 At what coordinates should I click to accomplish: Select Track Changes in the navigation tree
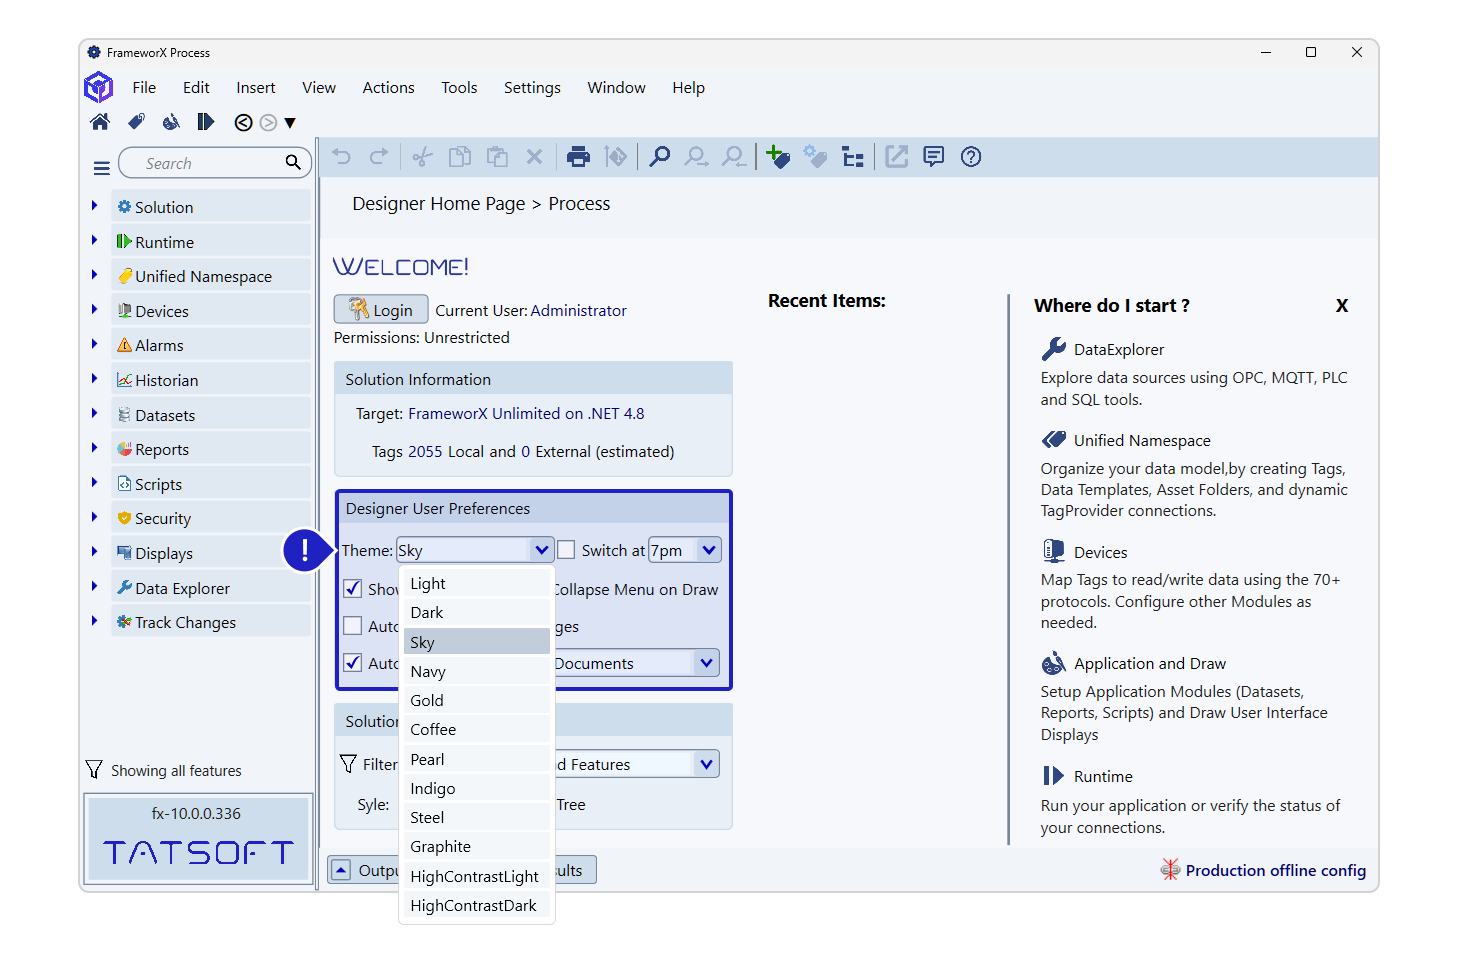[x=211, y=622]
